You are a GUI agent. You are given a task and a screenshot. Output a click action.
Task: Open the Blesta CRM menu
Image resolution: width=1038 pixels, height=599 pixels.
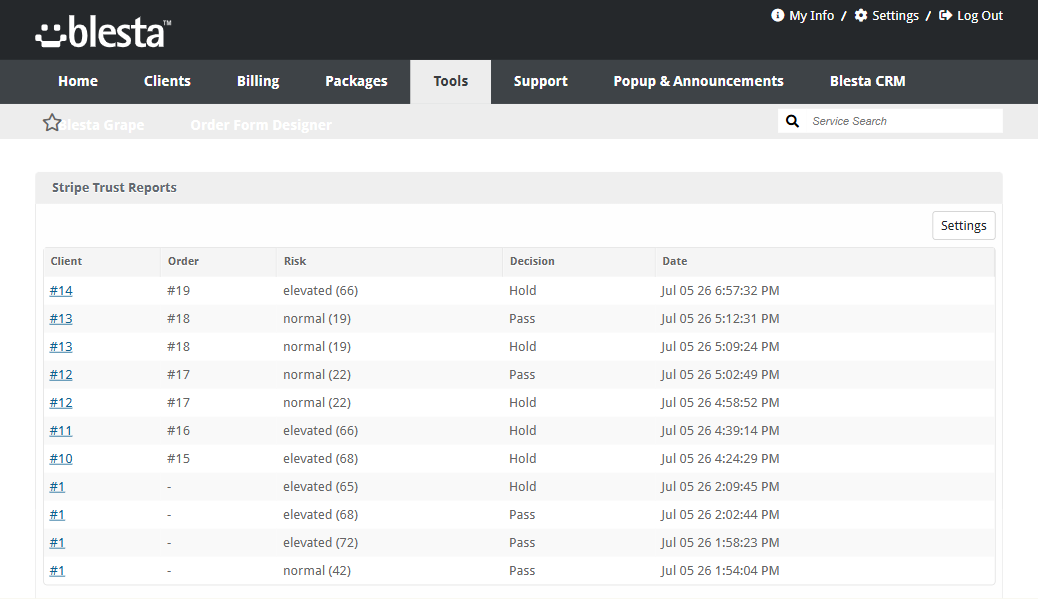(868, 81)
